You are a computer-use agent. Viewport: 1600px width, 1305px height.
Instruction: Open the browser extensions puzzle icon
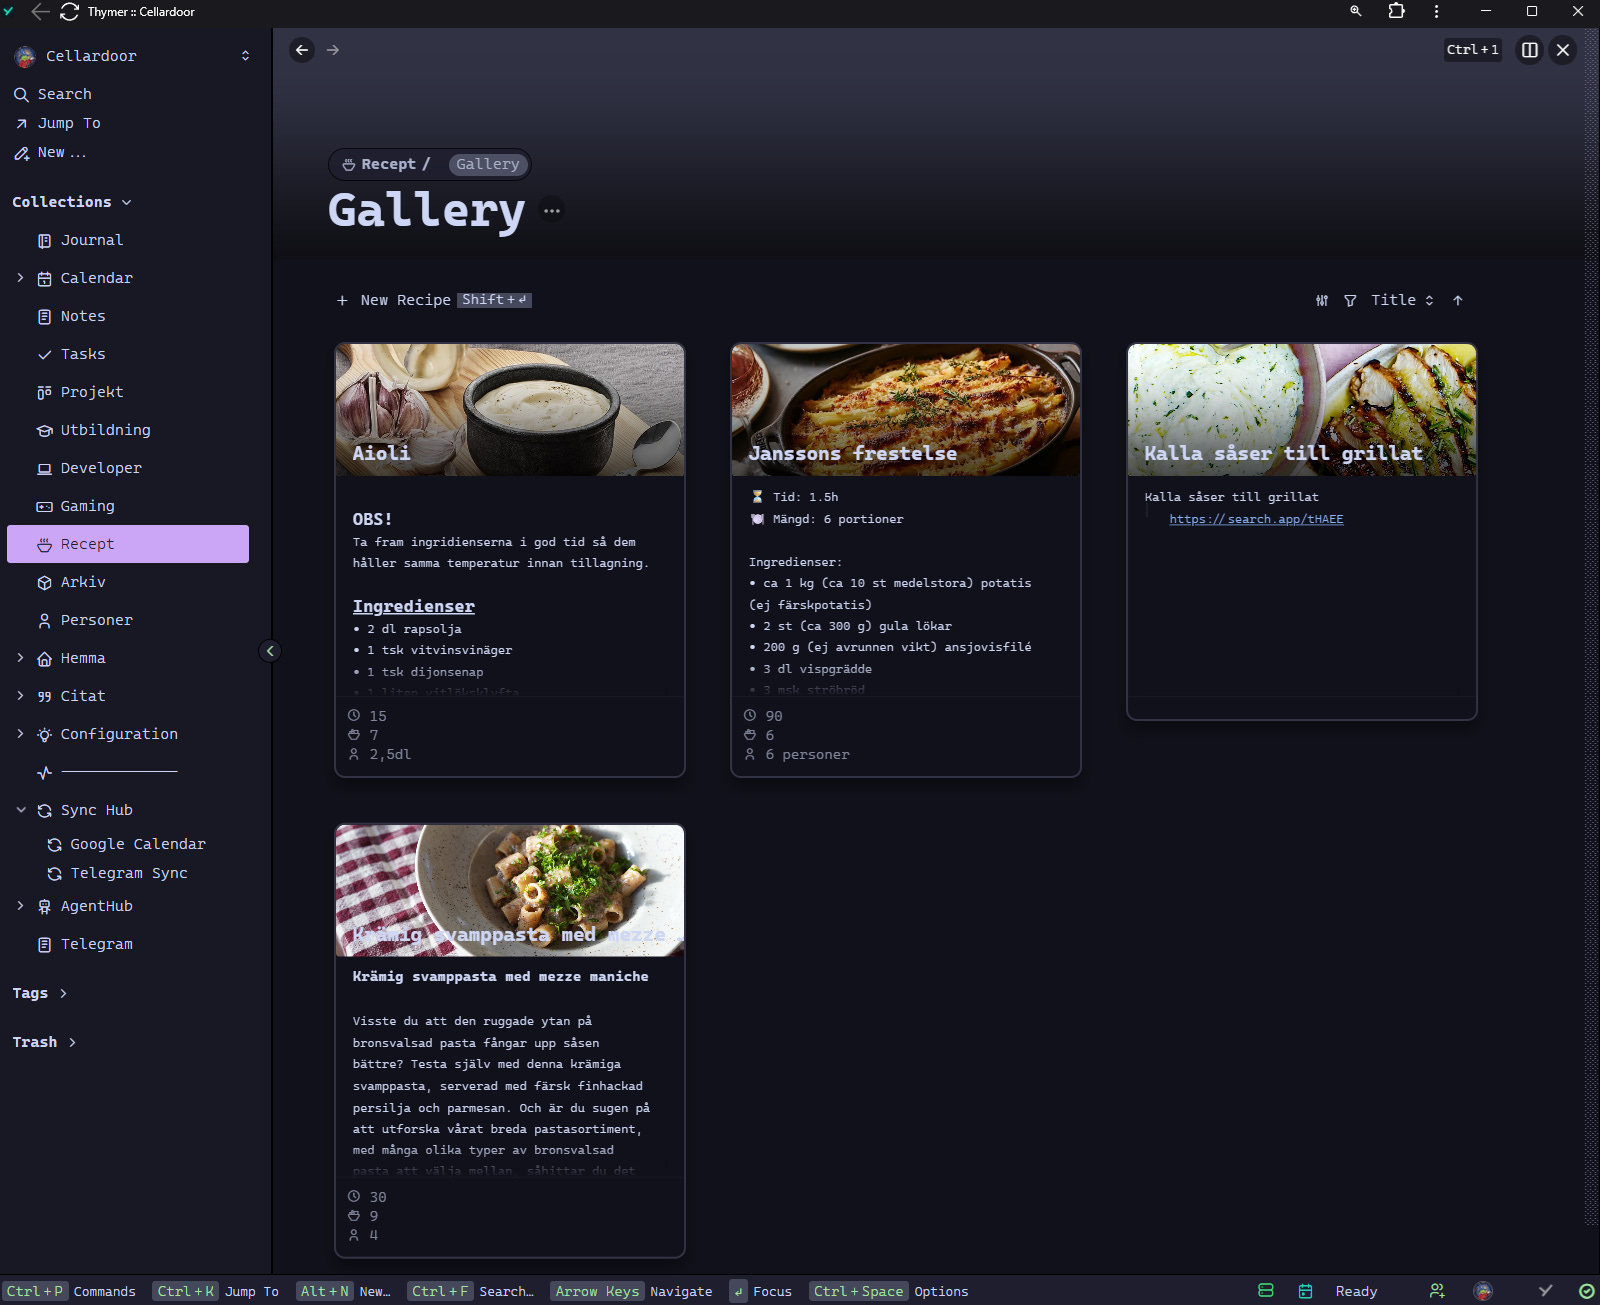click(1396, 11)
